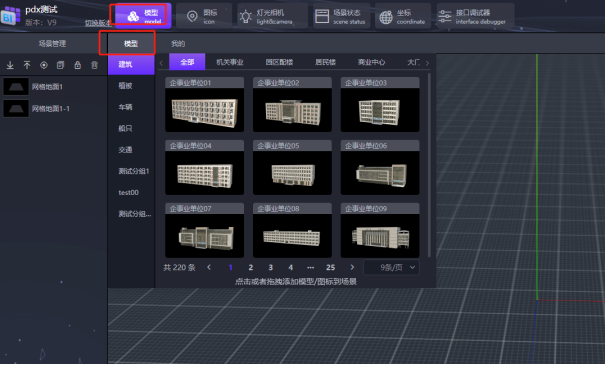Image resolution: width=605 pixels, height=365 pixels.
Task: Select the 建筑 category
Action: tap(131, 64)
